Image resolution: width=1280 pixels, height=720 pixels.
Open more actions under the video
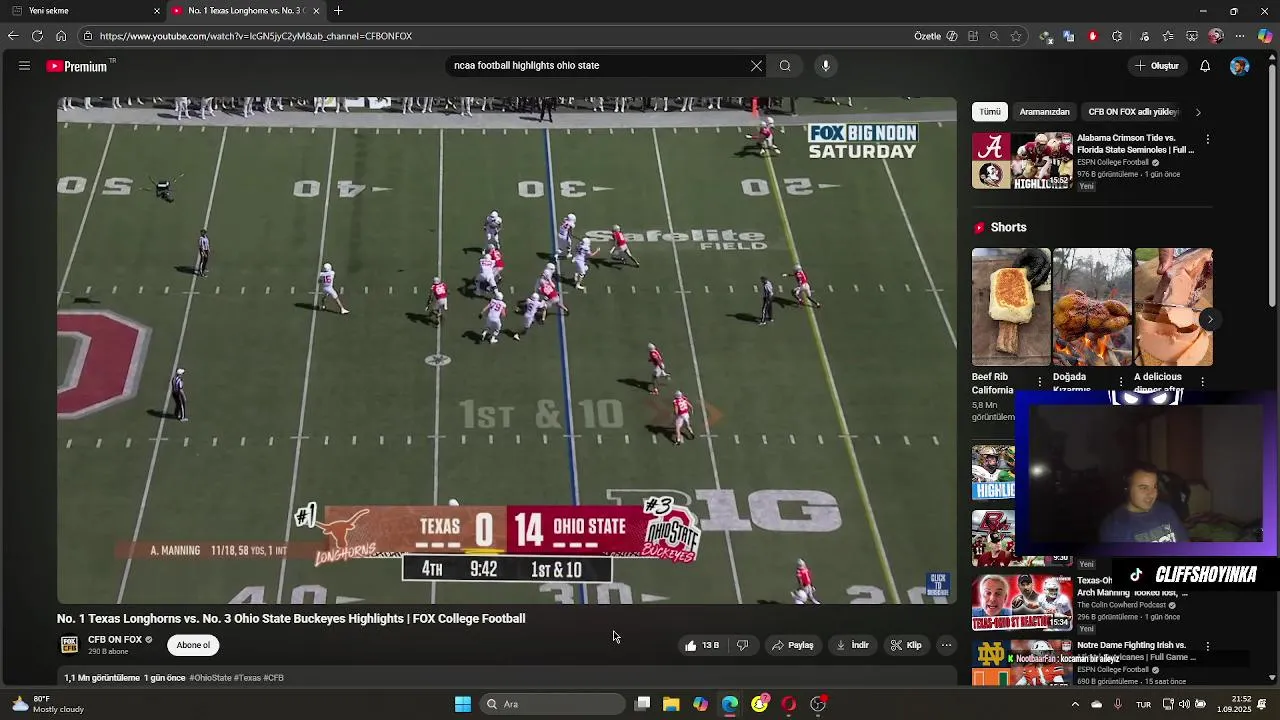[946, 645]
